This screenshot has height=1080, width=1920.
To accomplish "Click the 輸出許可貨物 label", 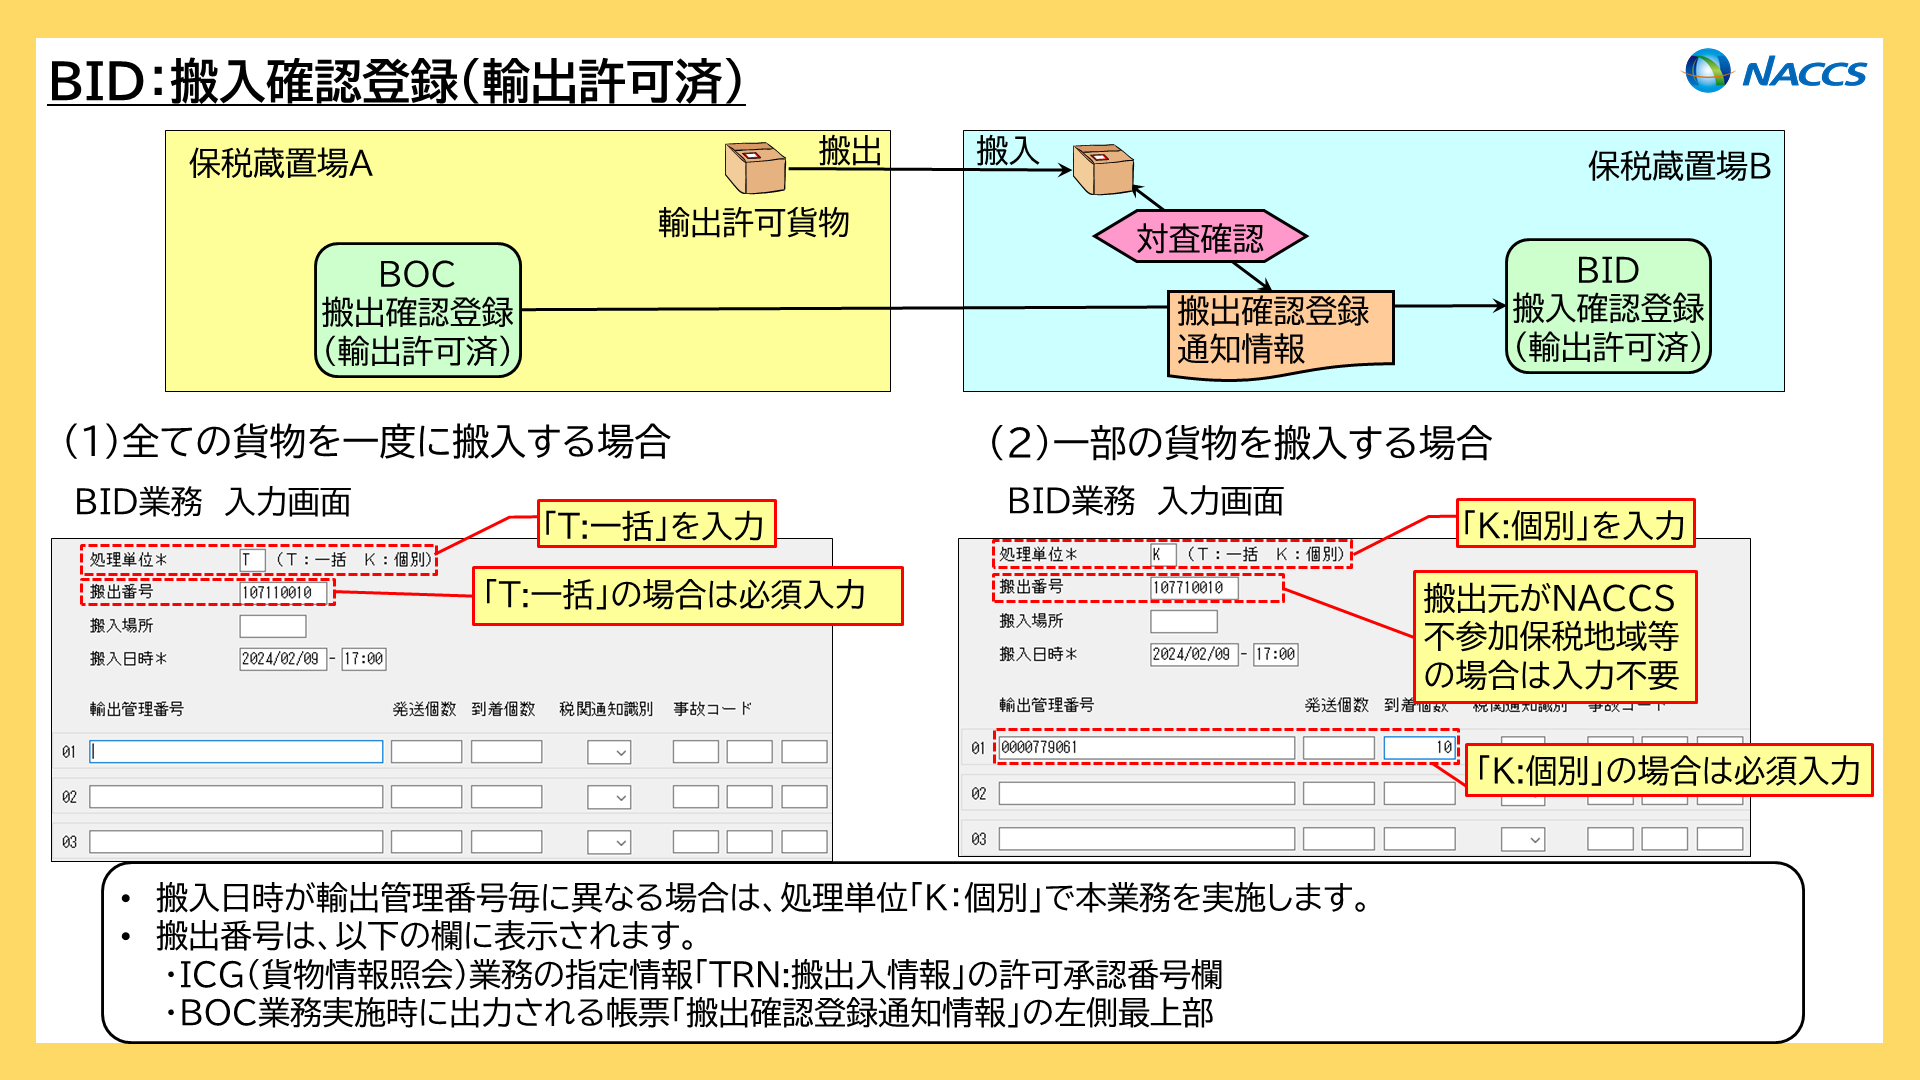I will coord(754,222).
